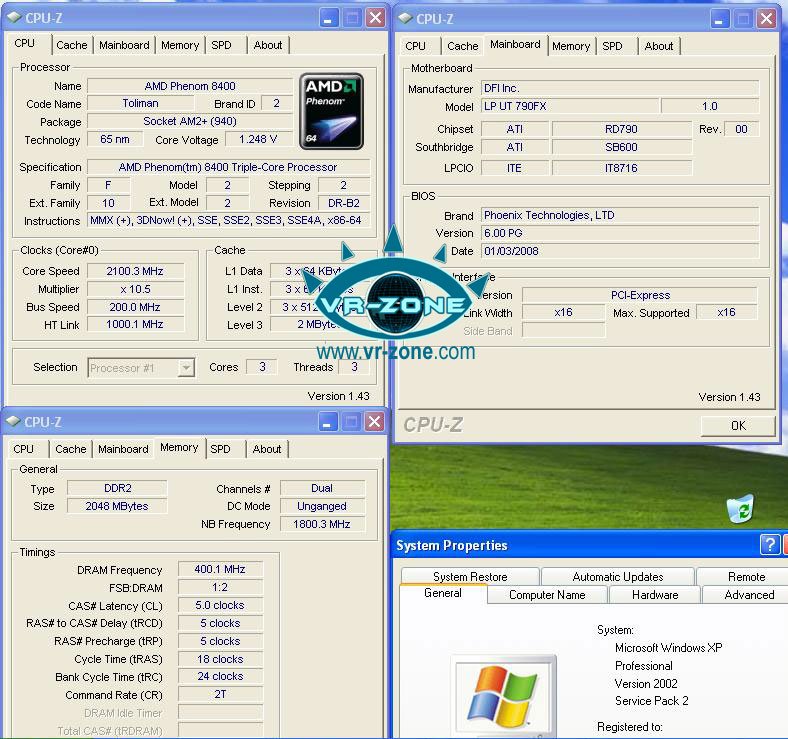Click Bank Cycle Time value 24 clocks

click(x=220, y=677)
